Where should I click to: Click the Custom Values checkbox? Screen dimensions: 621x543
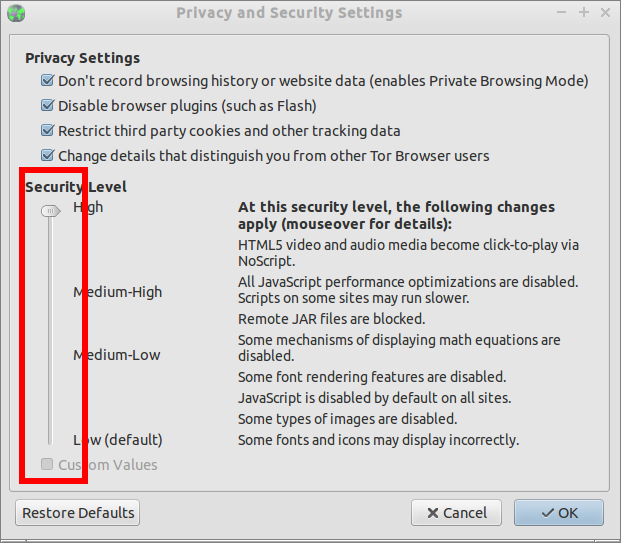tap(47, 465)
